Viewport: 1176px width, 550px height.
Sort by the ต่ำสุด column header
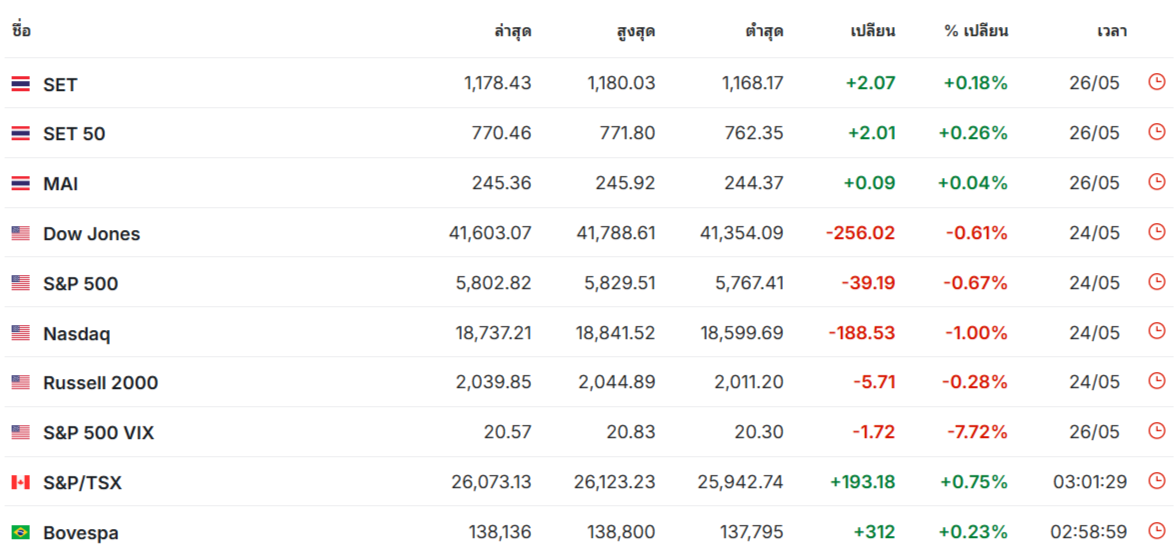pyautogui.click(x=764, y=32)
